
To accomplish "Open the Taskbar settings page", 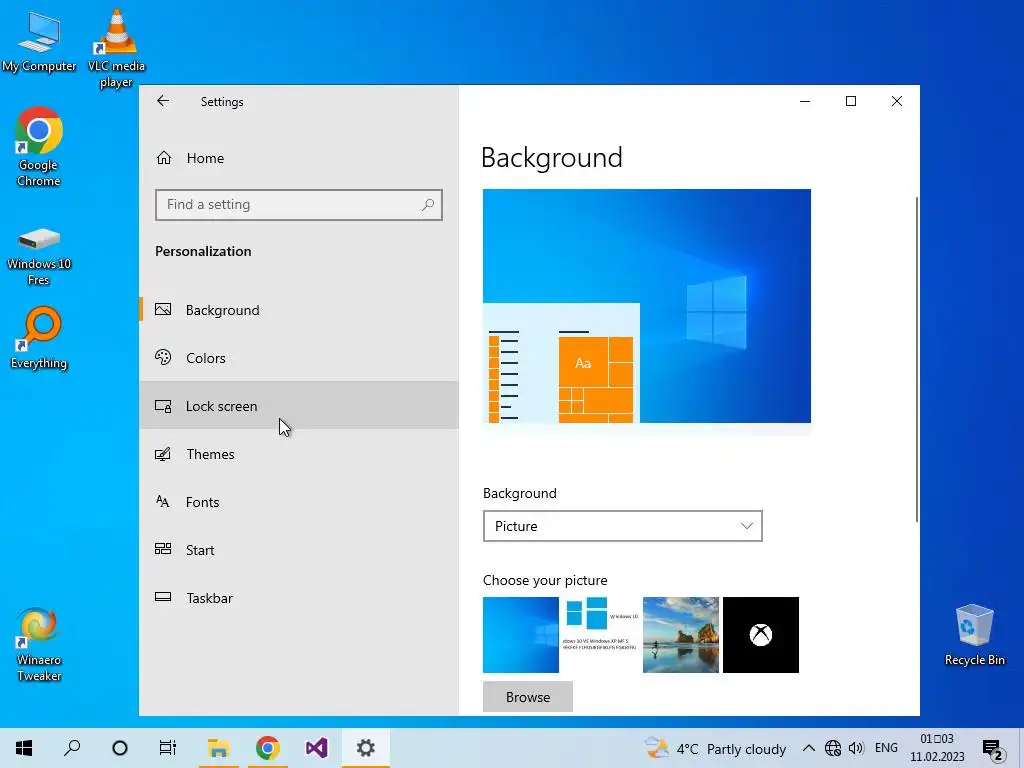I will pos(299,598).
